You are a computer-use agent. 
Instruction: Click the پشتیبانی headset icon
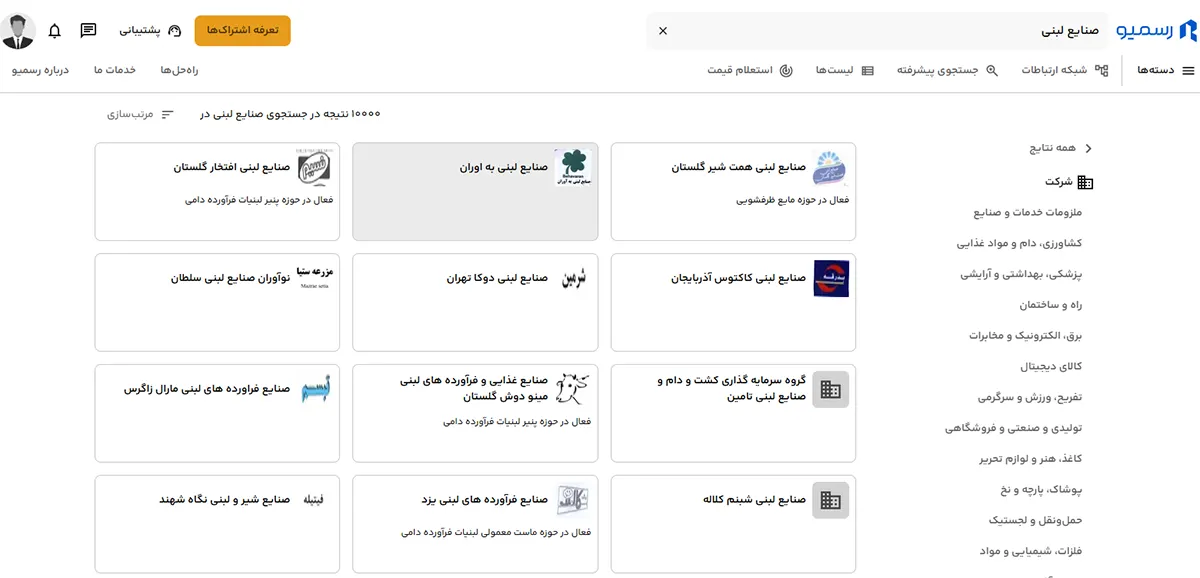[x=175, y=31]
